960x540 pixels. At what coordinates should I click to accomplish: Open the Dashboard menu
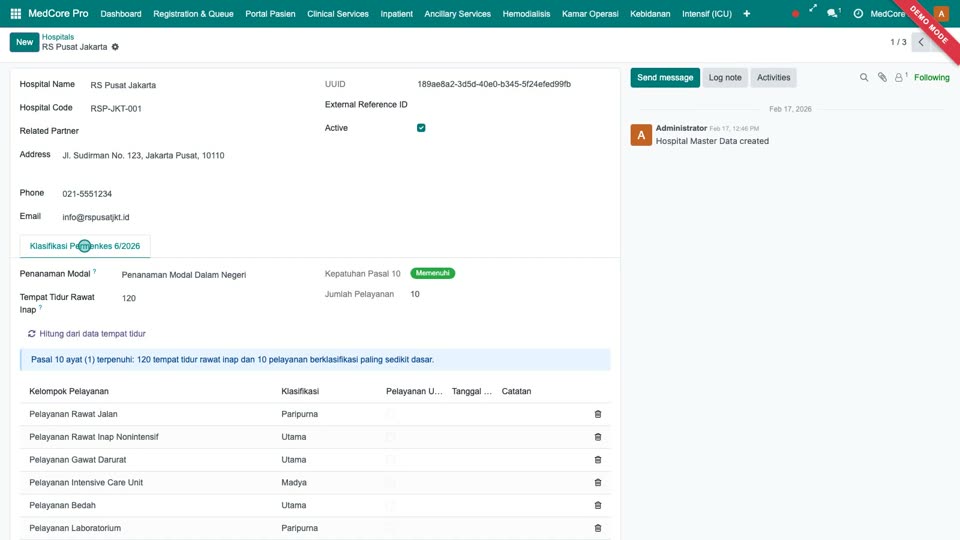click(121, 13)
